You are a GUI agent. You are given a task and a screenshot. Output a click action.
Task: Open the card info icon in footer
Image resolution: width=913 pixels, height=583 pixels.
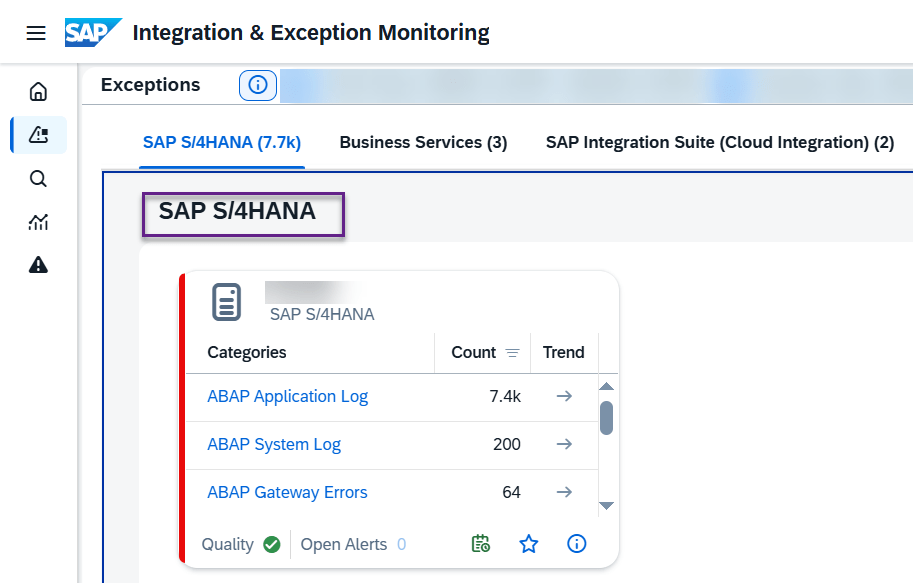pos(577,544)
